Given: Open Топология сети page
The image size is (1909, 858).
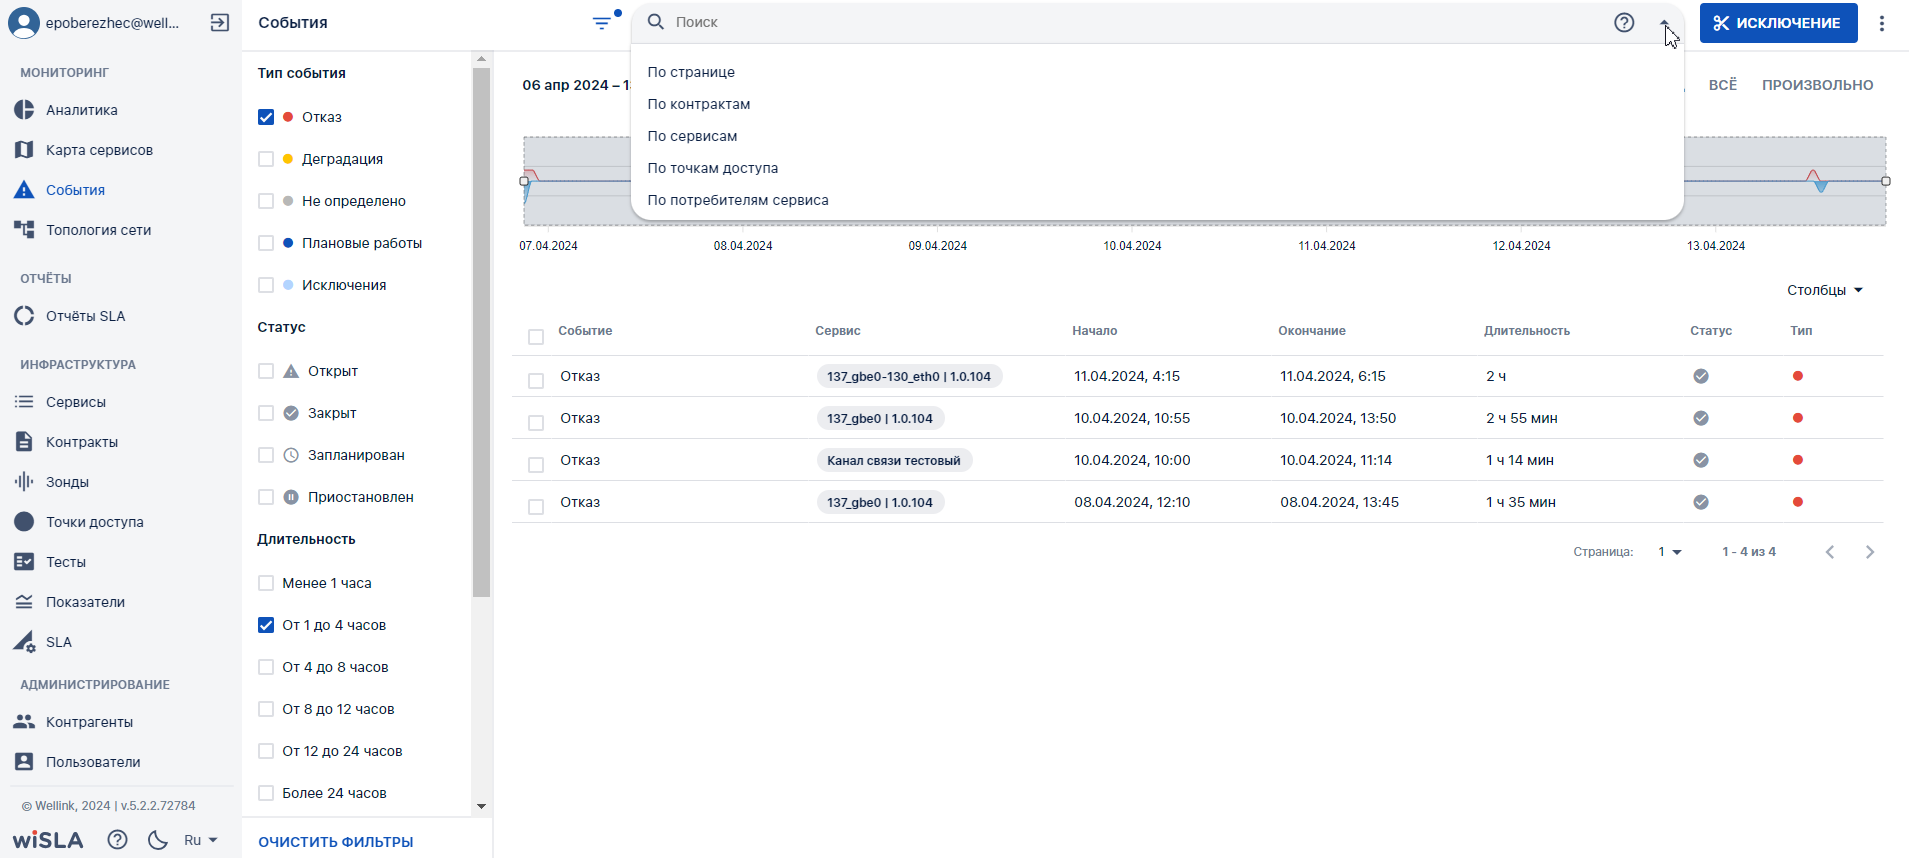Looking at the screenshot, I should (x=98, y=230).
